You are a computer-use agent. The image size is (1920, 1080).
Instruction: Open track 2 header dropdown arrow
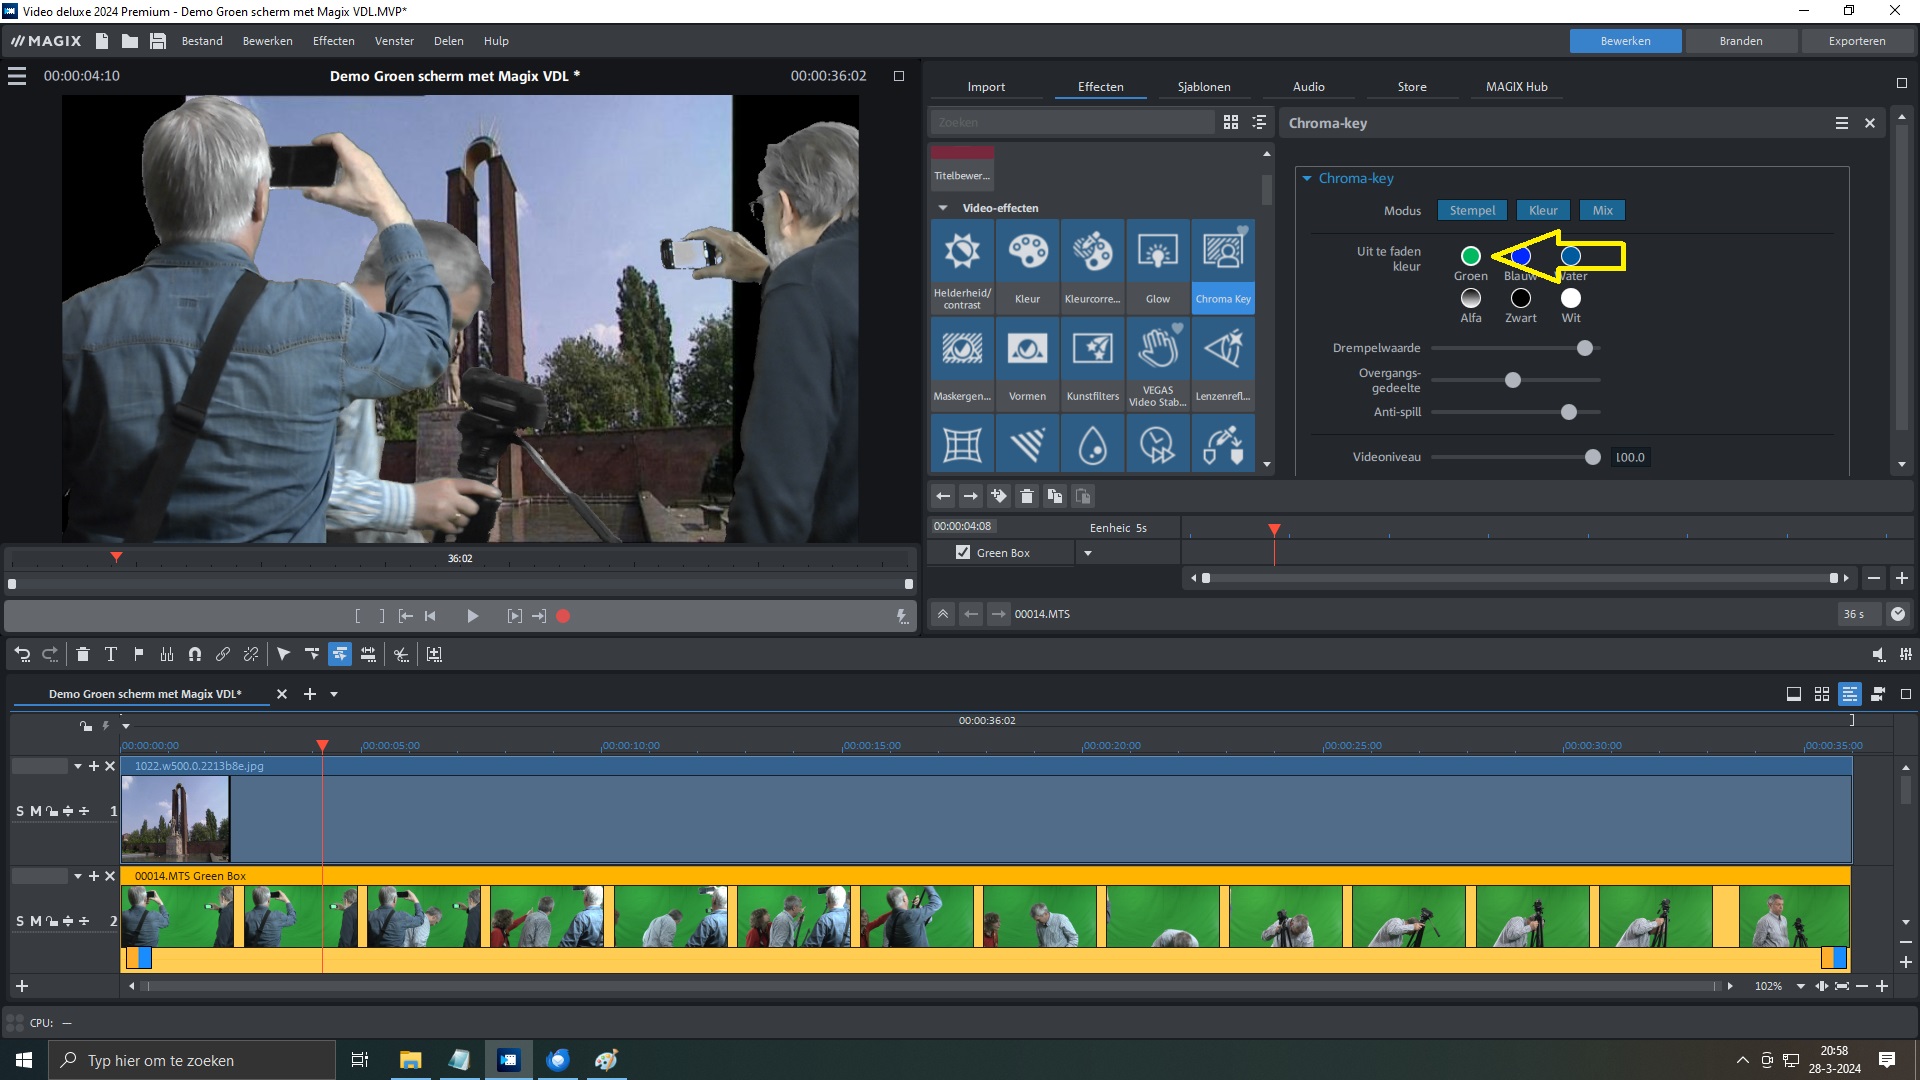(78, 876)
